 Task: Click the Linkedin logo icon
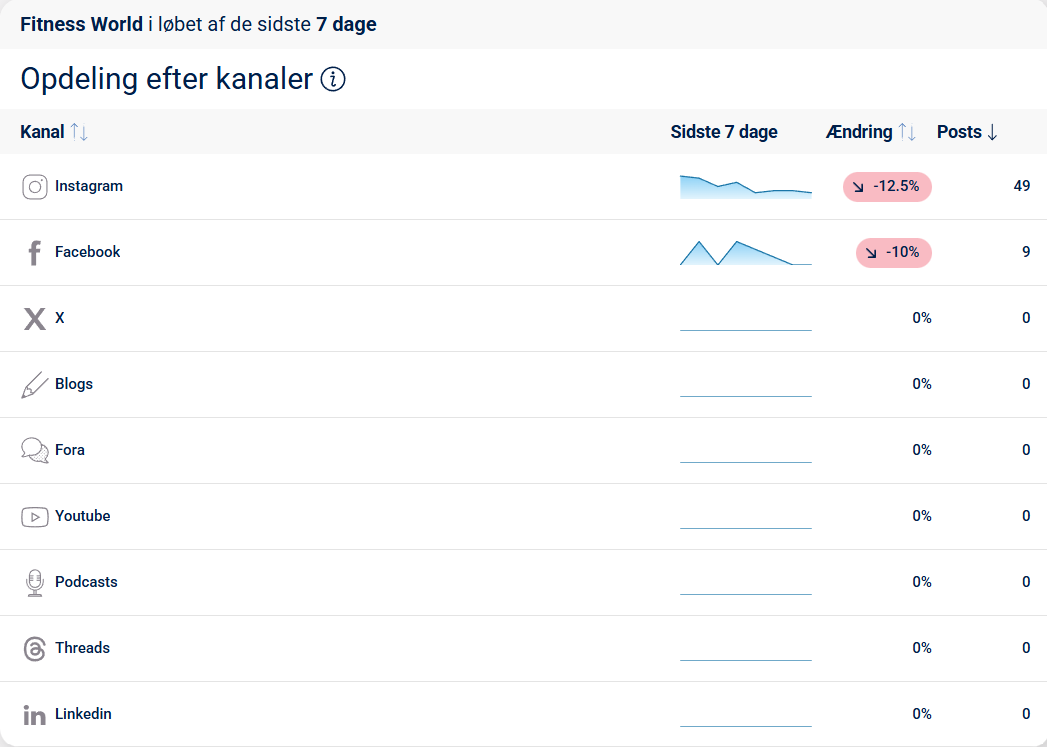[x=35, y=715]
